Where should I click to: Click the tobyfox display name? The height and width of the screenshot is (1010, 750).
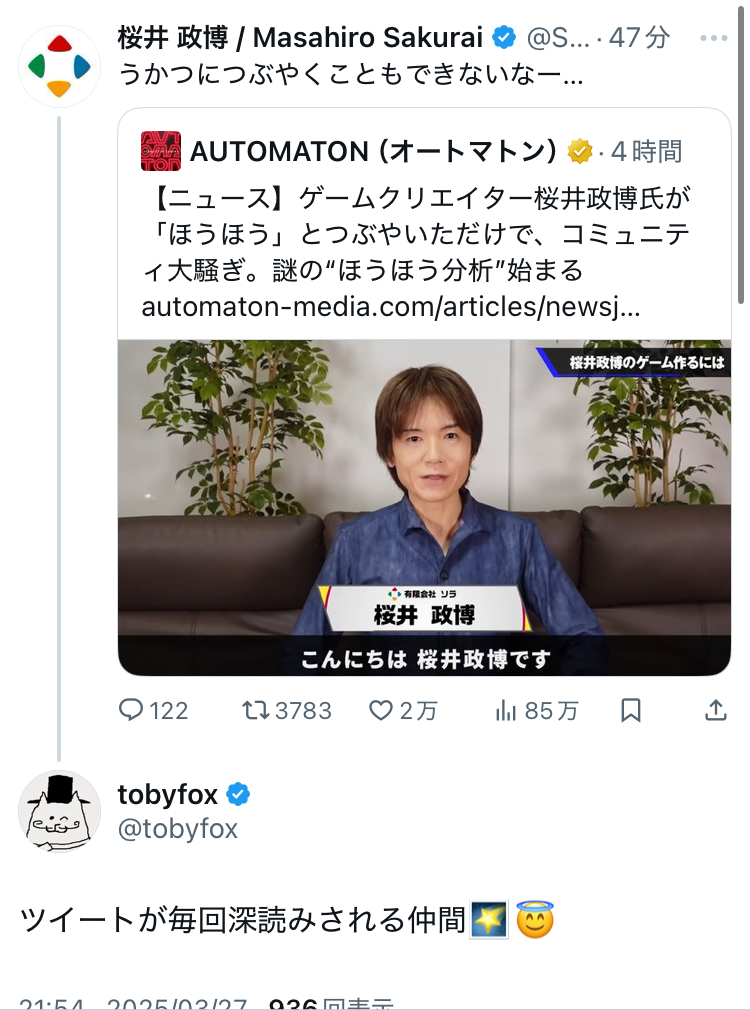point(167,795)
